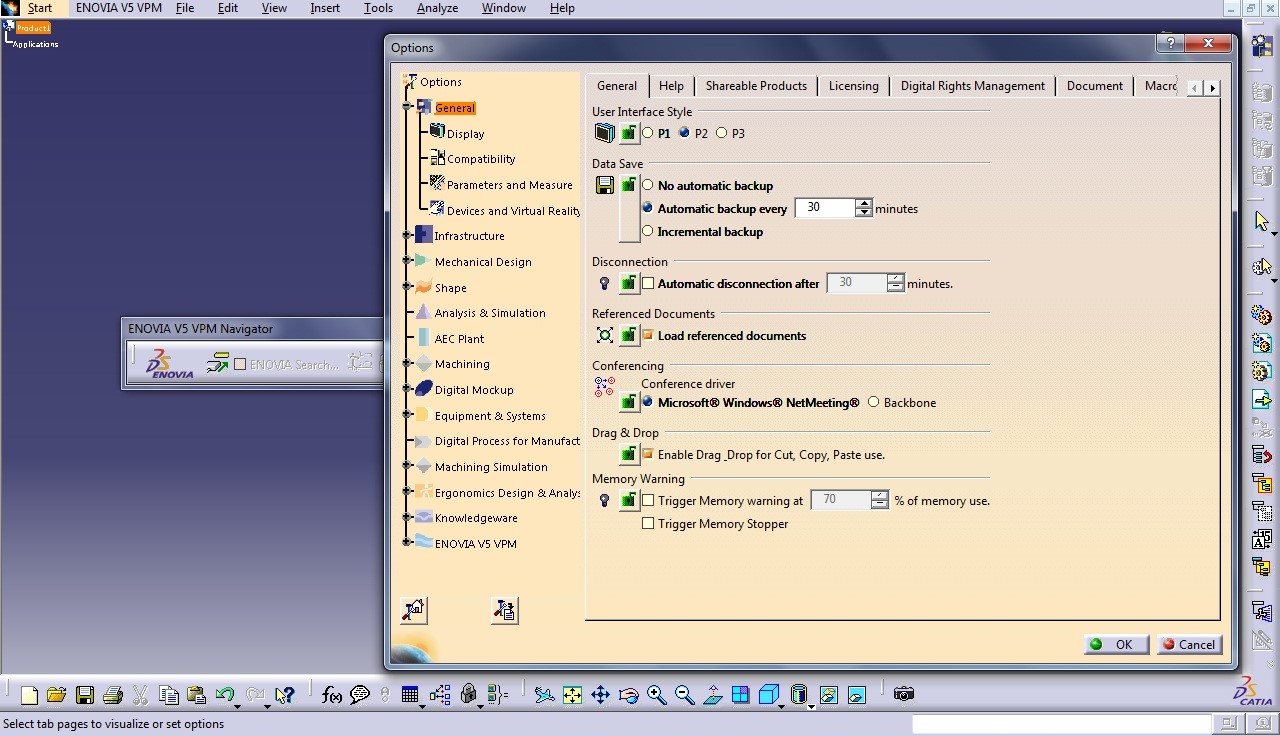Expand the Equipment & Systems tree node

[x=407, y=416]
